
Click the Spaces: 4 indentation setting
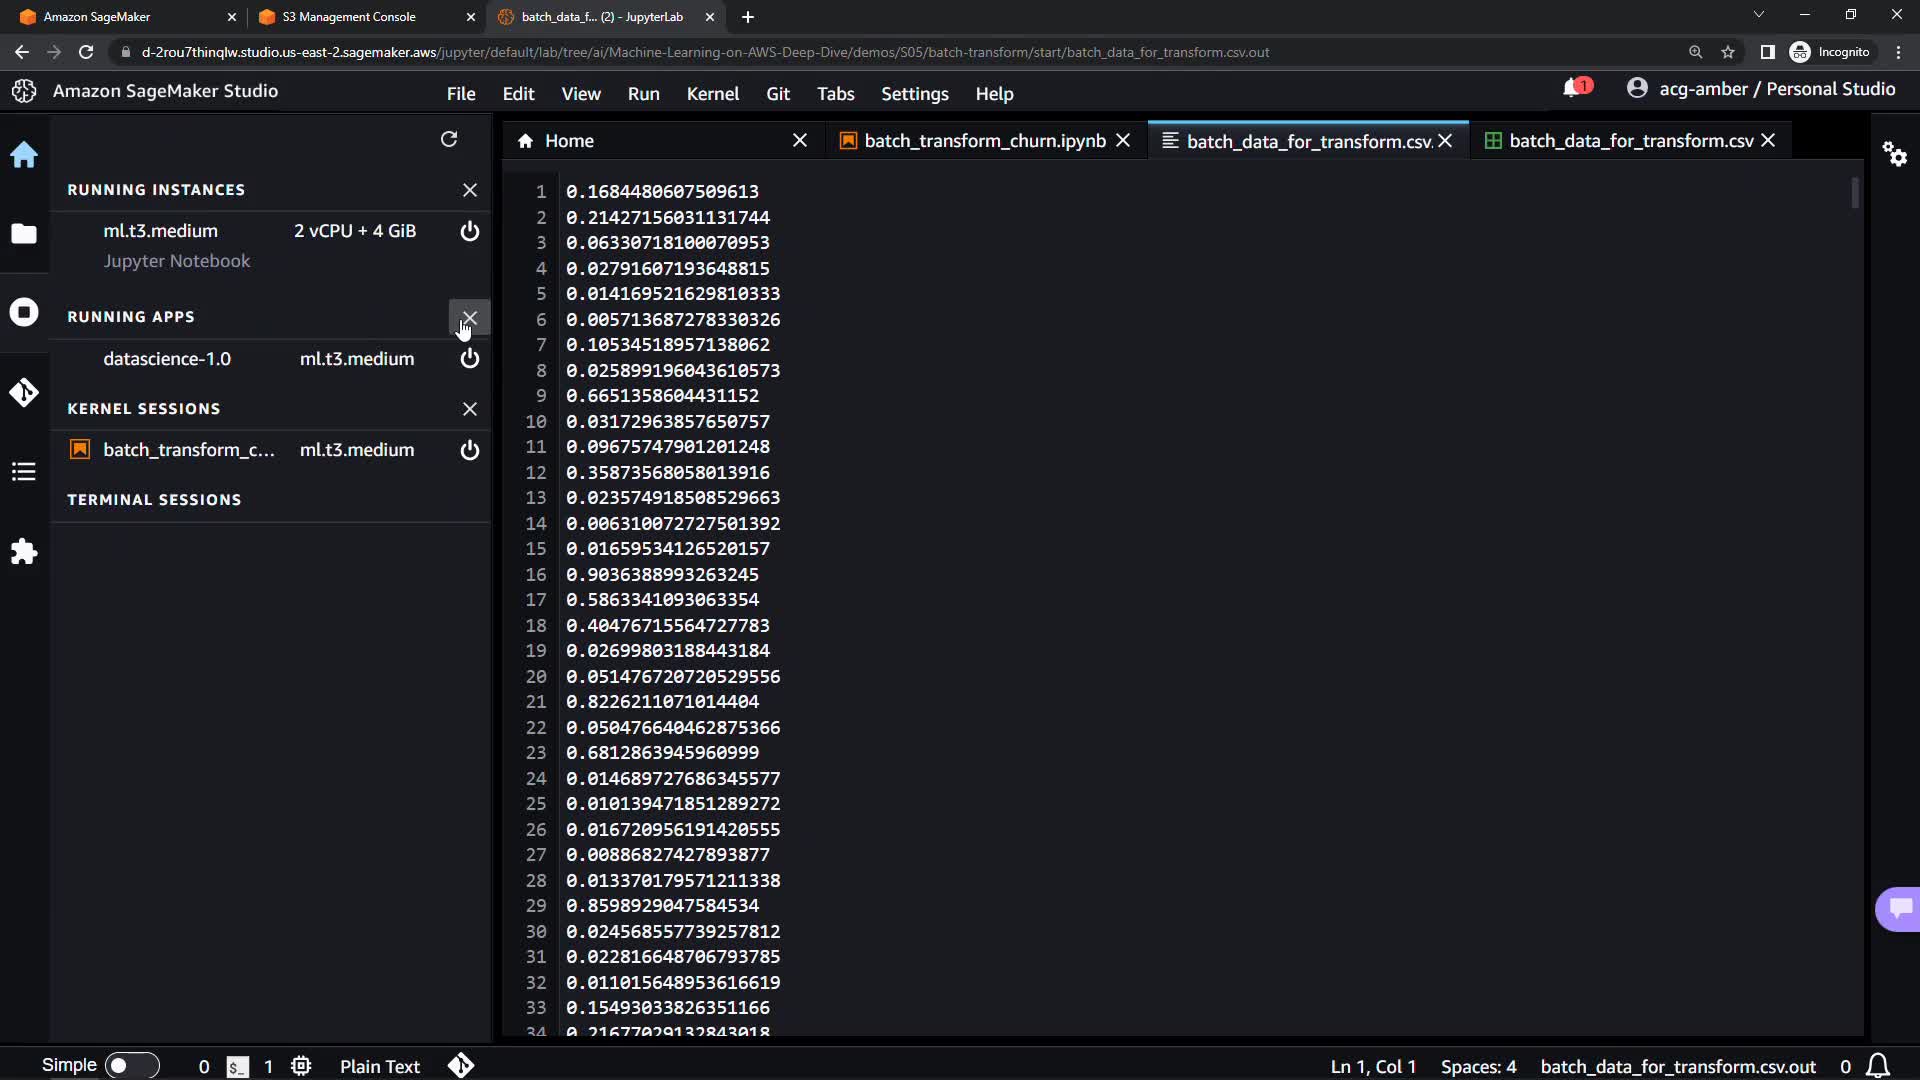(1478, 1066)
